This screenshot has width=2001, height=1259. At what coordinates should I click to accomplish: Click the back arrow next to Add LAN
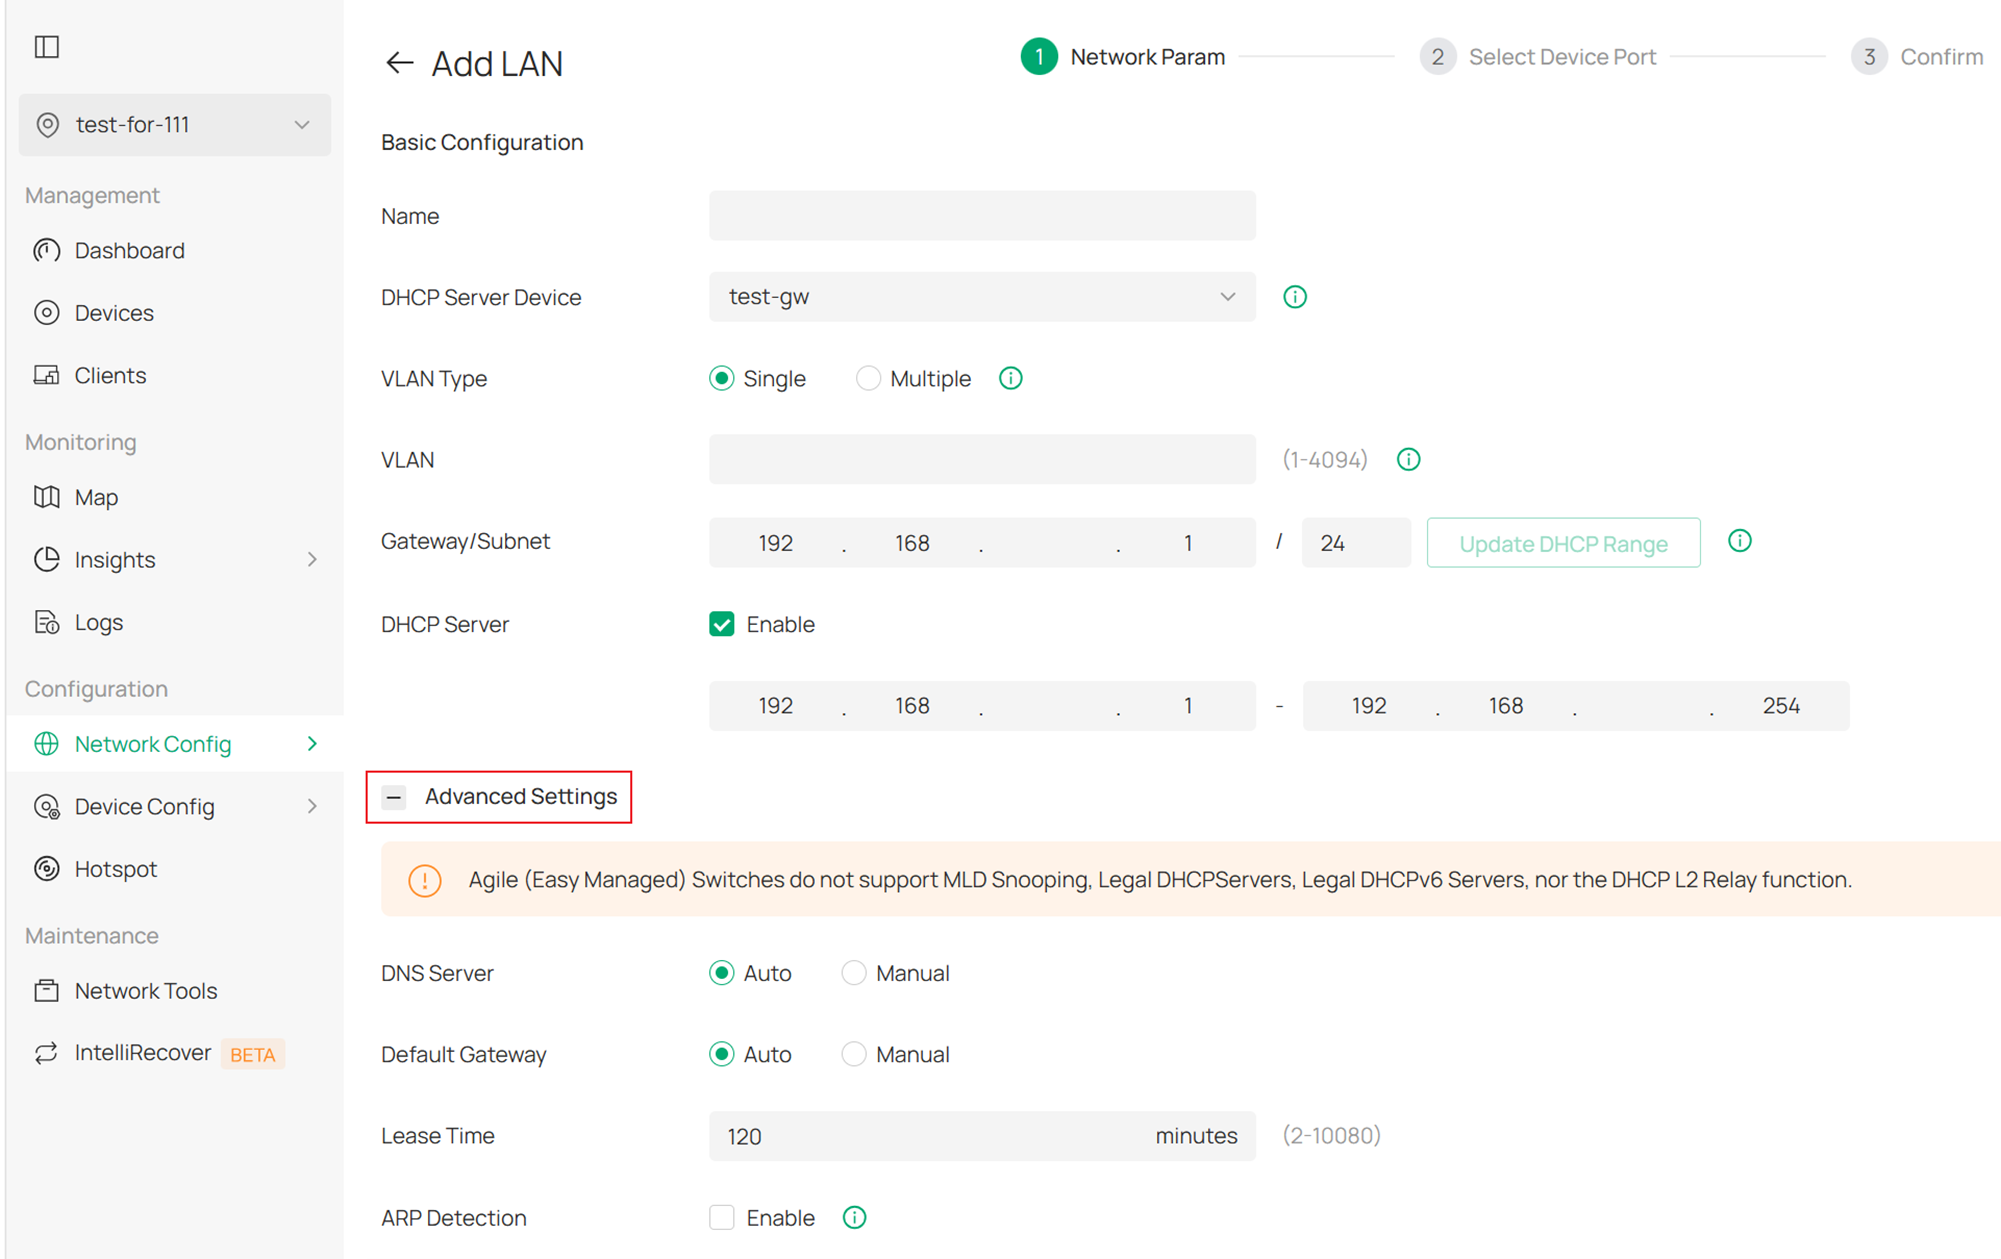click(398, 62)
